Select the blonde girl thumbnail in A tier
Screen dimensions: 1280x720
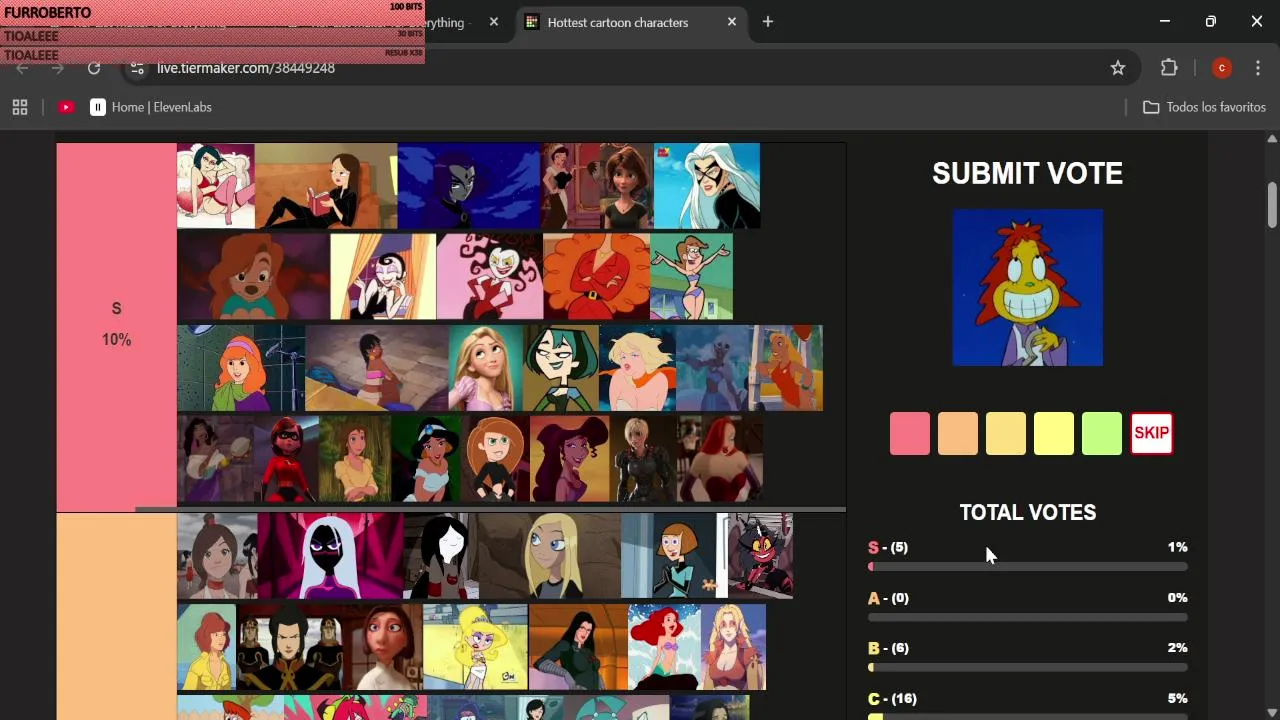pos(548,556)
